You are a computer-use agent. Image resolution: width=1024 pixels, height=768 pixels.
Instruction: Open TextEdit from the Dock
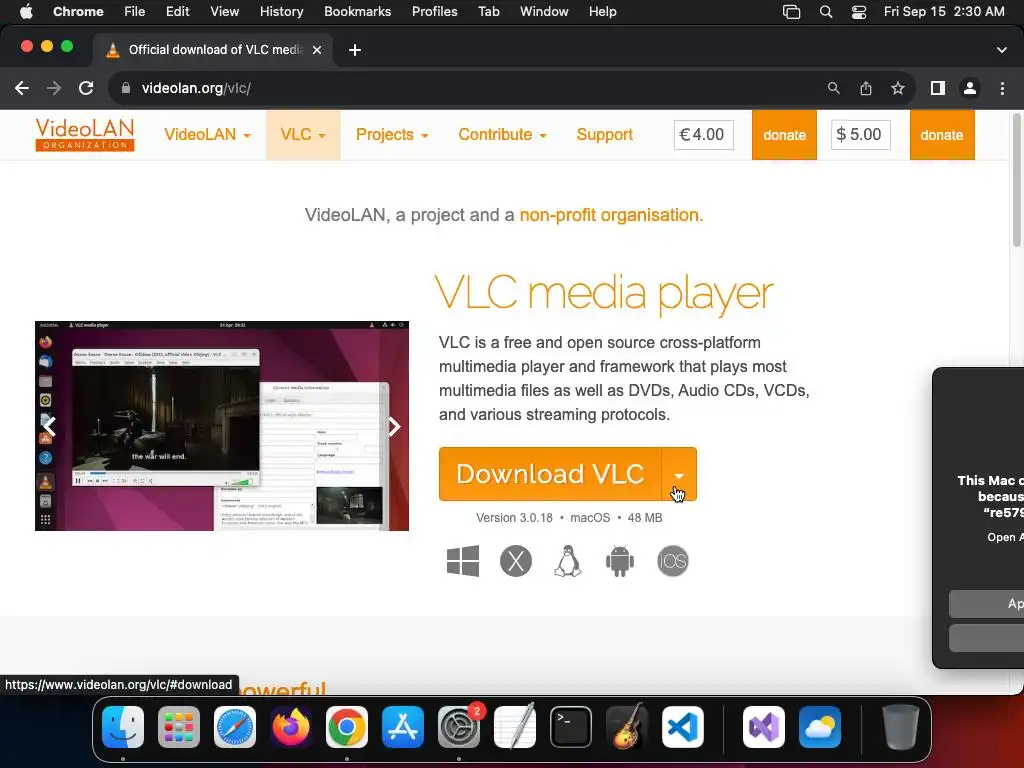(x=515, y=727)
